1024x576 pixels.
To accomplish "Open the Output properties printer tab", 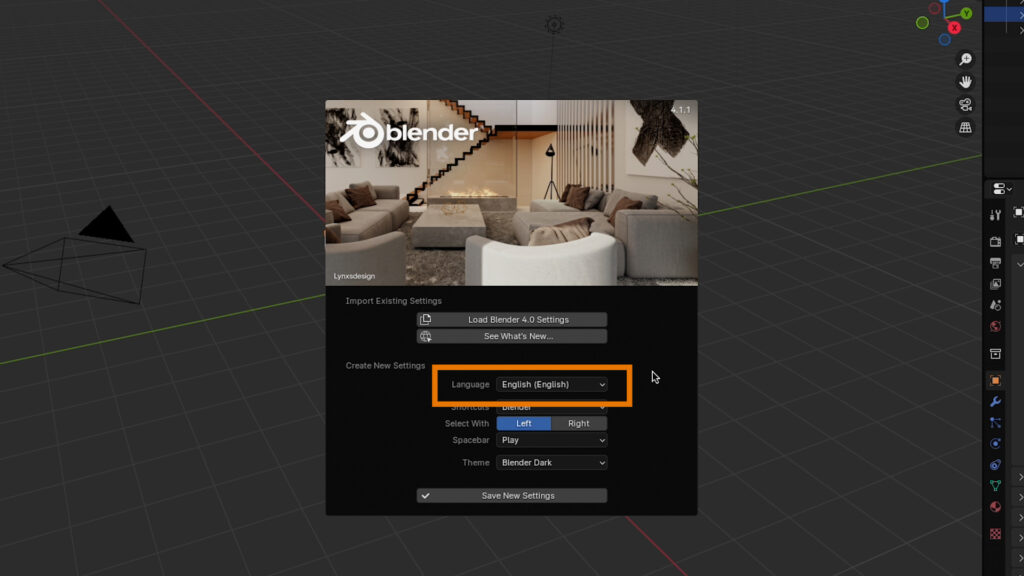I will 995,263.
